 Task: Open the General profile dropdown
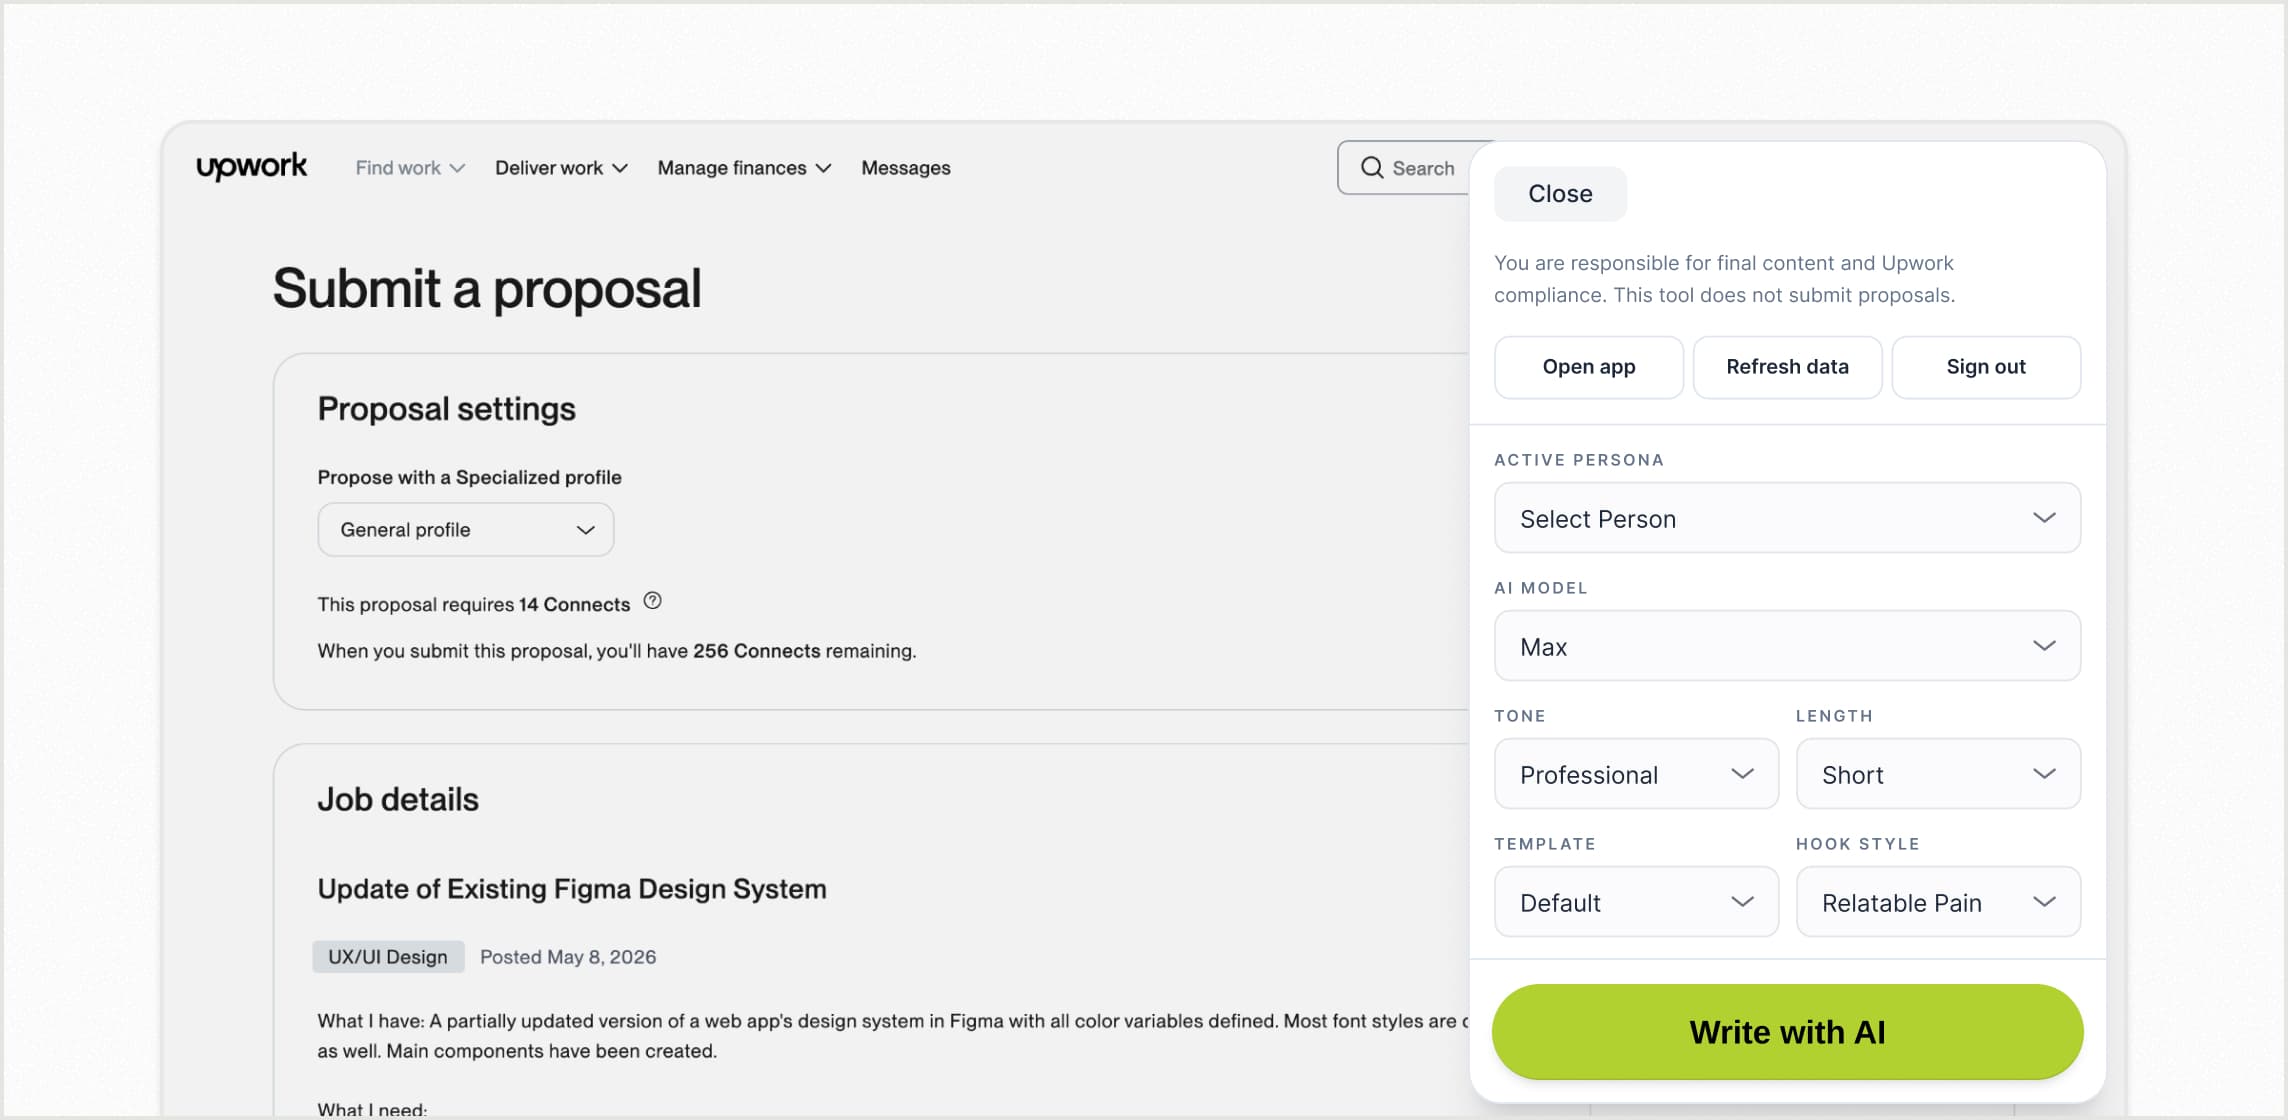coord(466,530)
